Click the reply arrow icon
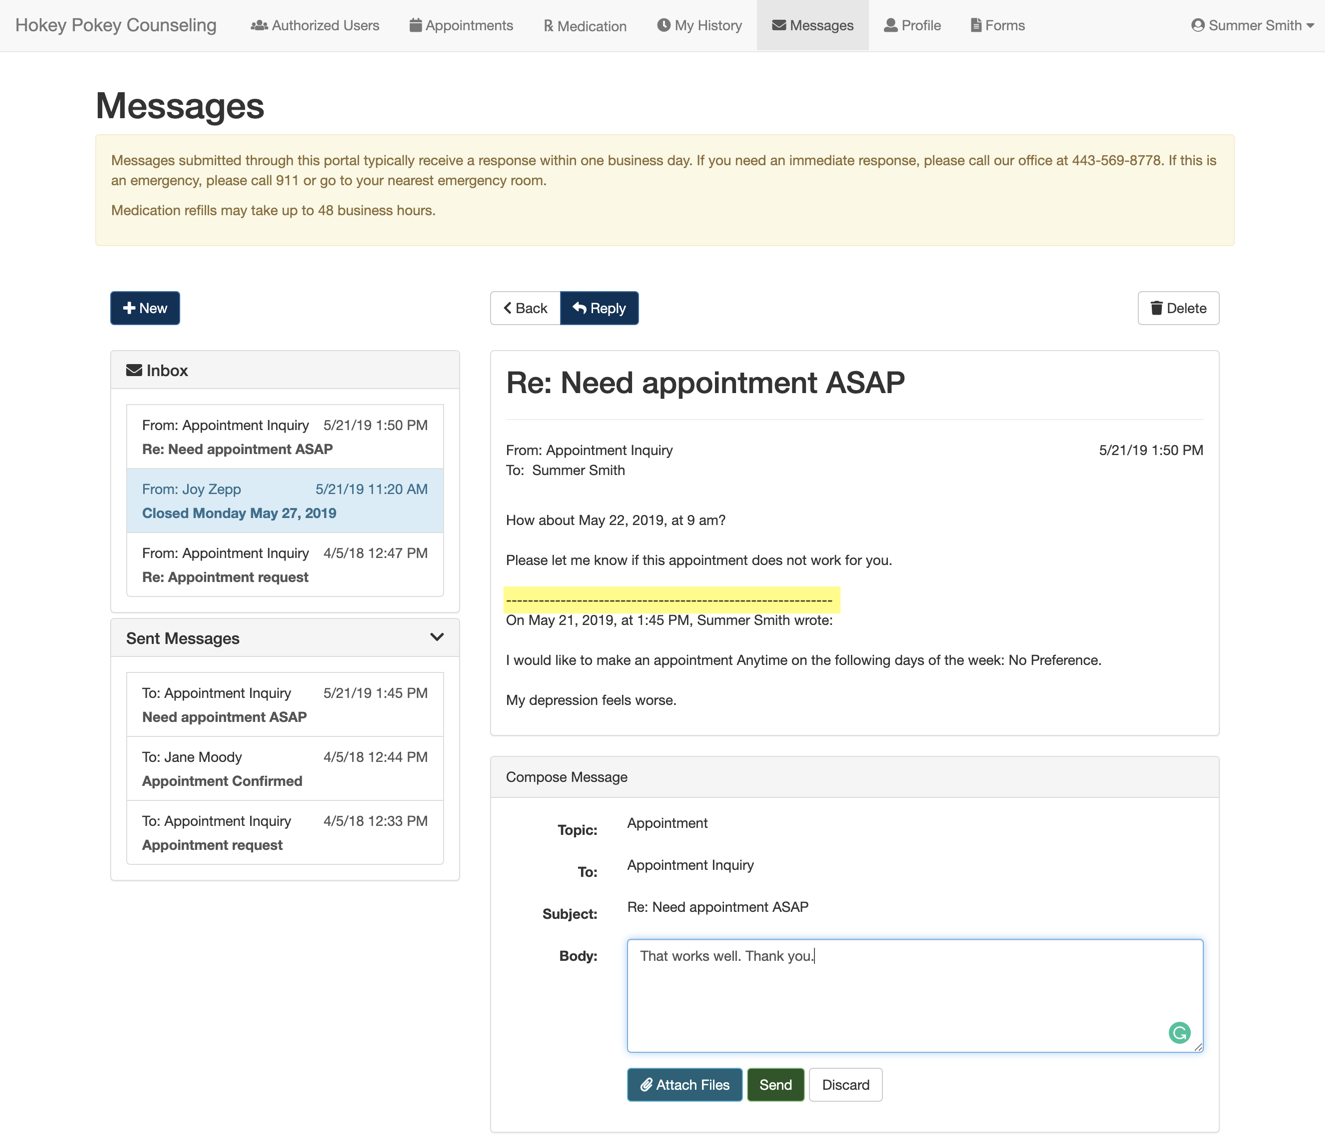The width and height of the screenshot is (1325, 1137). point(579,308)
